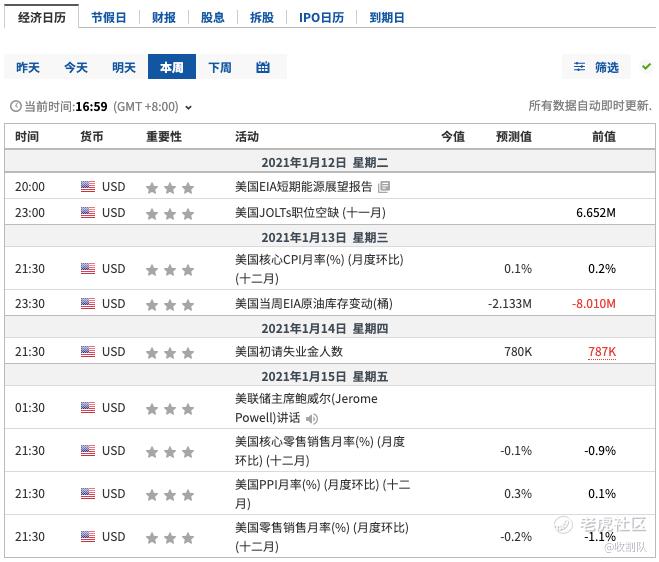Click the filter sliders icon
The height and width of the screenshot is (562, 659).
point(579,67)
